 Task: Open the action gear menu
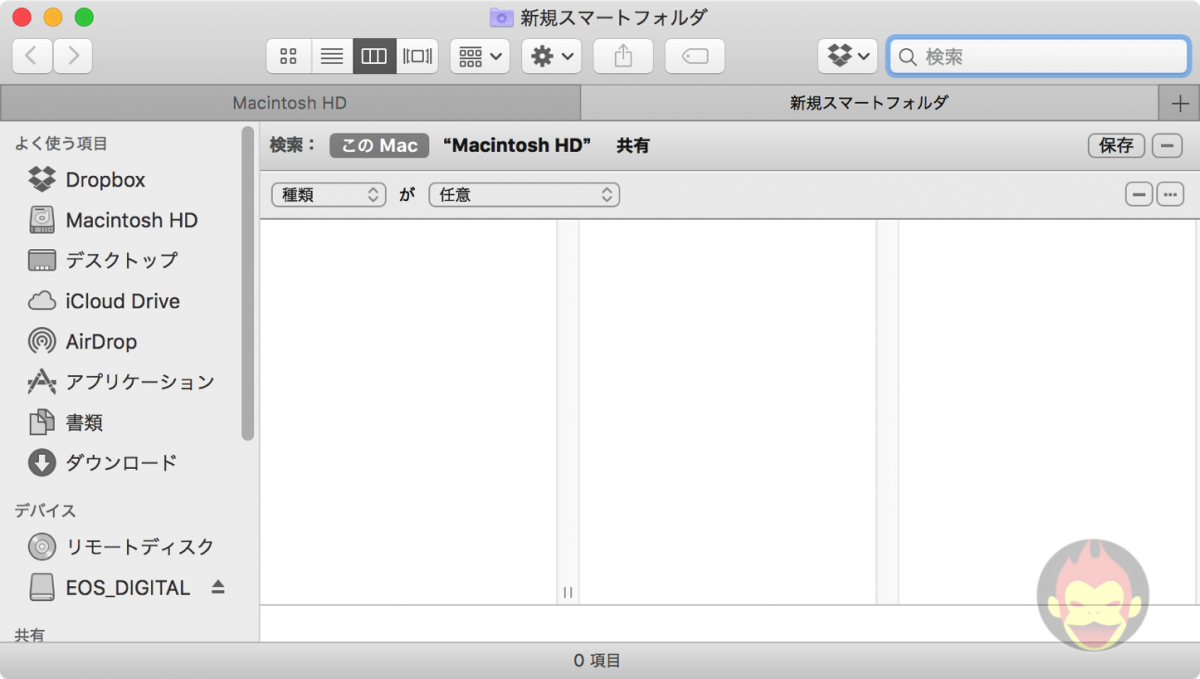coord(551,56)
